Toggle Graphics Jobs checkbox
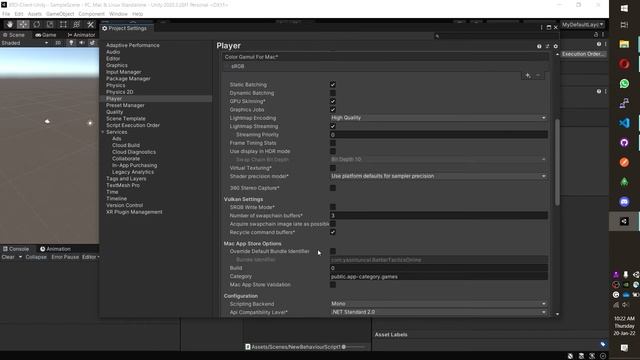Image resolution: width=640 pixels, height=360 pixels. coord(333,109)
